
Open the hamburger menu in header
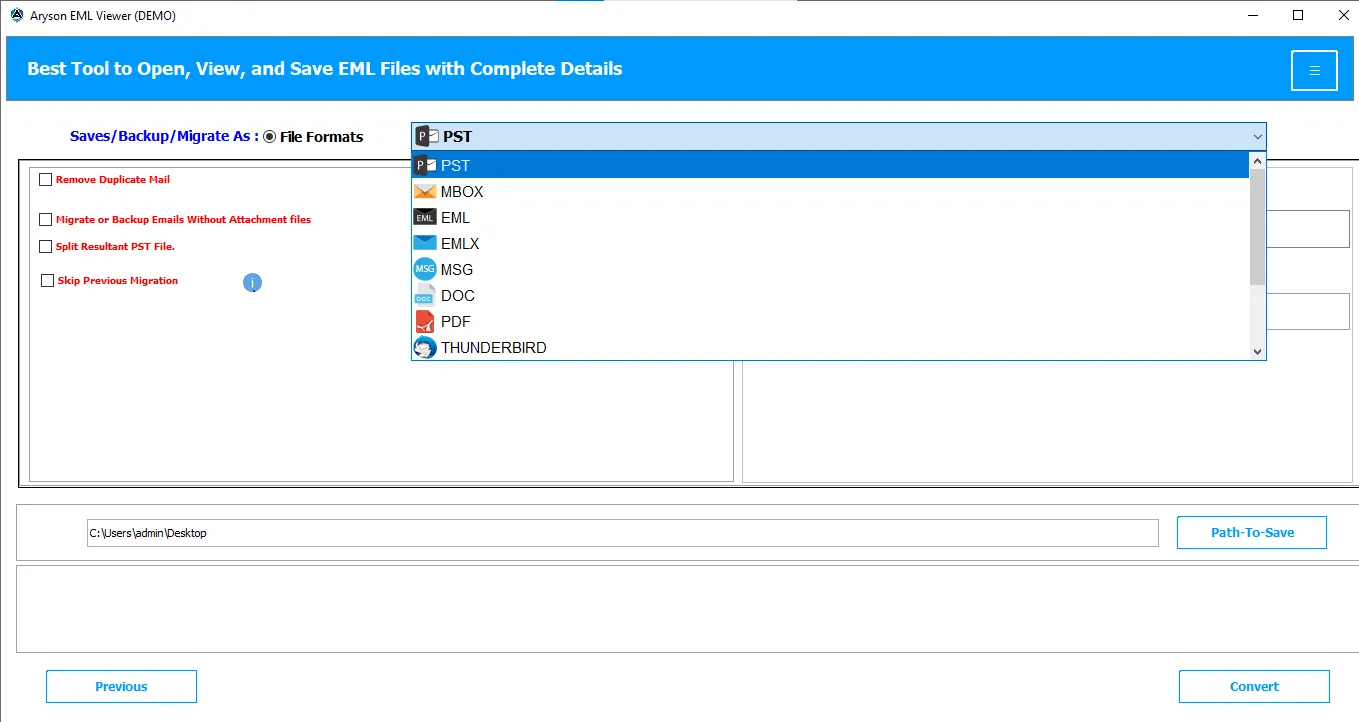tap(1314, 70)
